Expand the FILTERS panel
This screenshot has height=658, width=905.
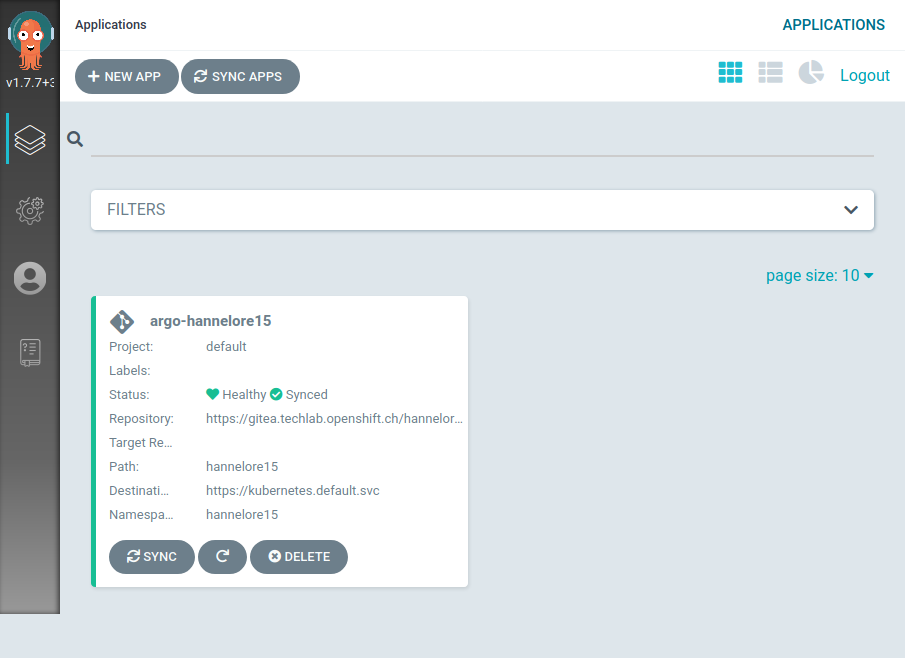coord(482,210)
